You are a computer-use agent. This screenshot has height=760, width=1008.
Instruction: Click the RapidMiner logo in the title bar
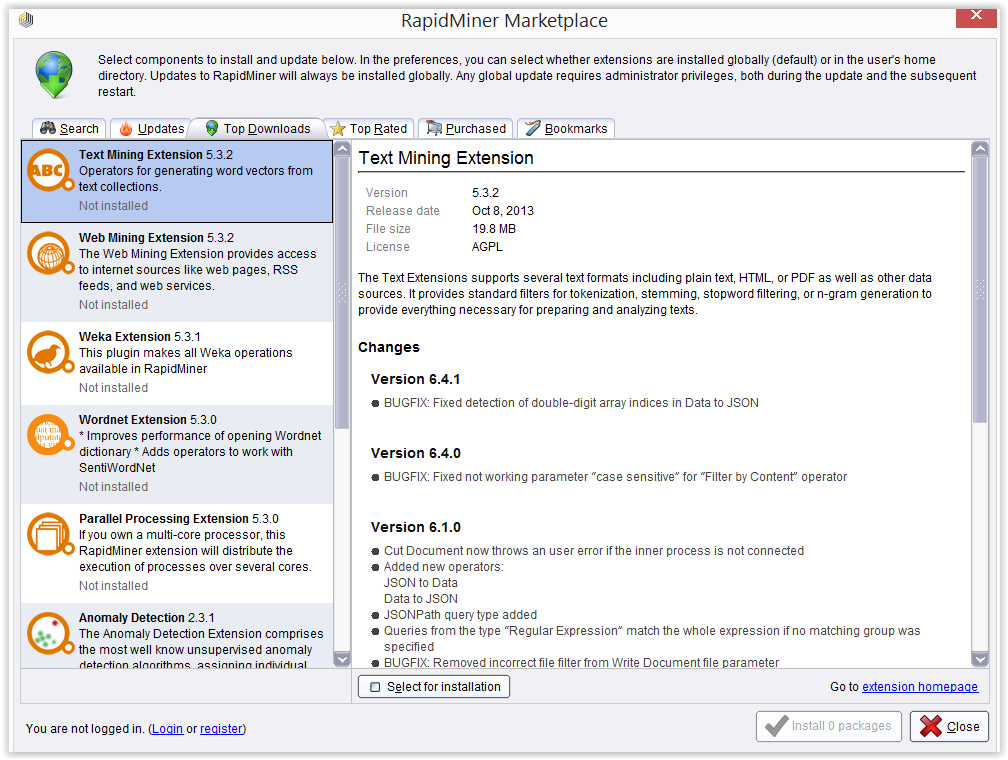26,20
